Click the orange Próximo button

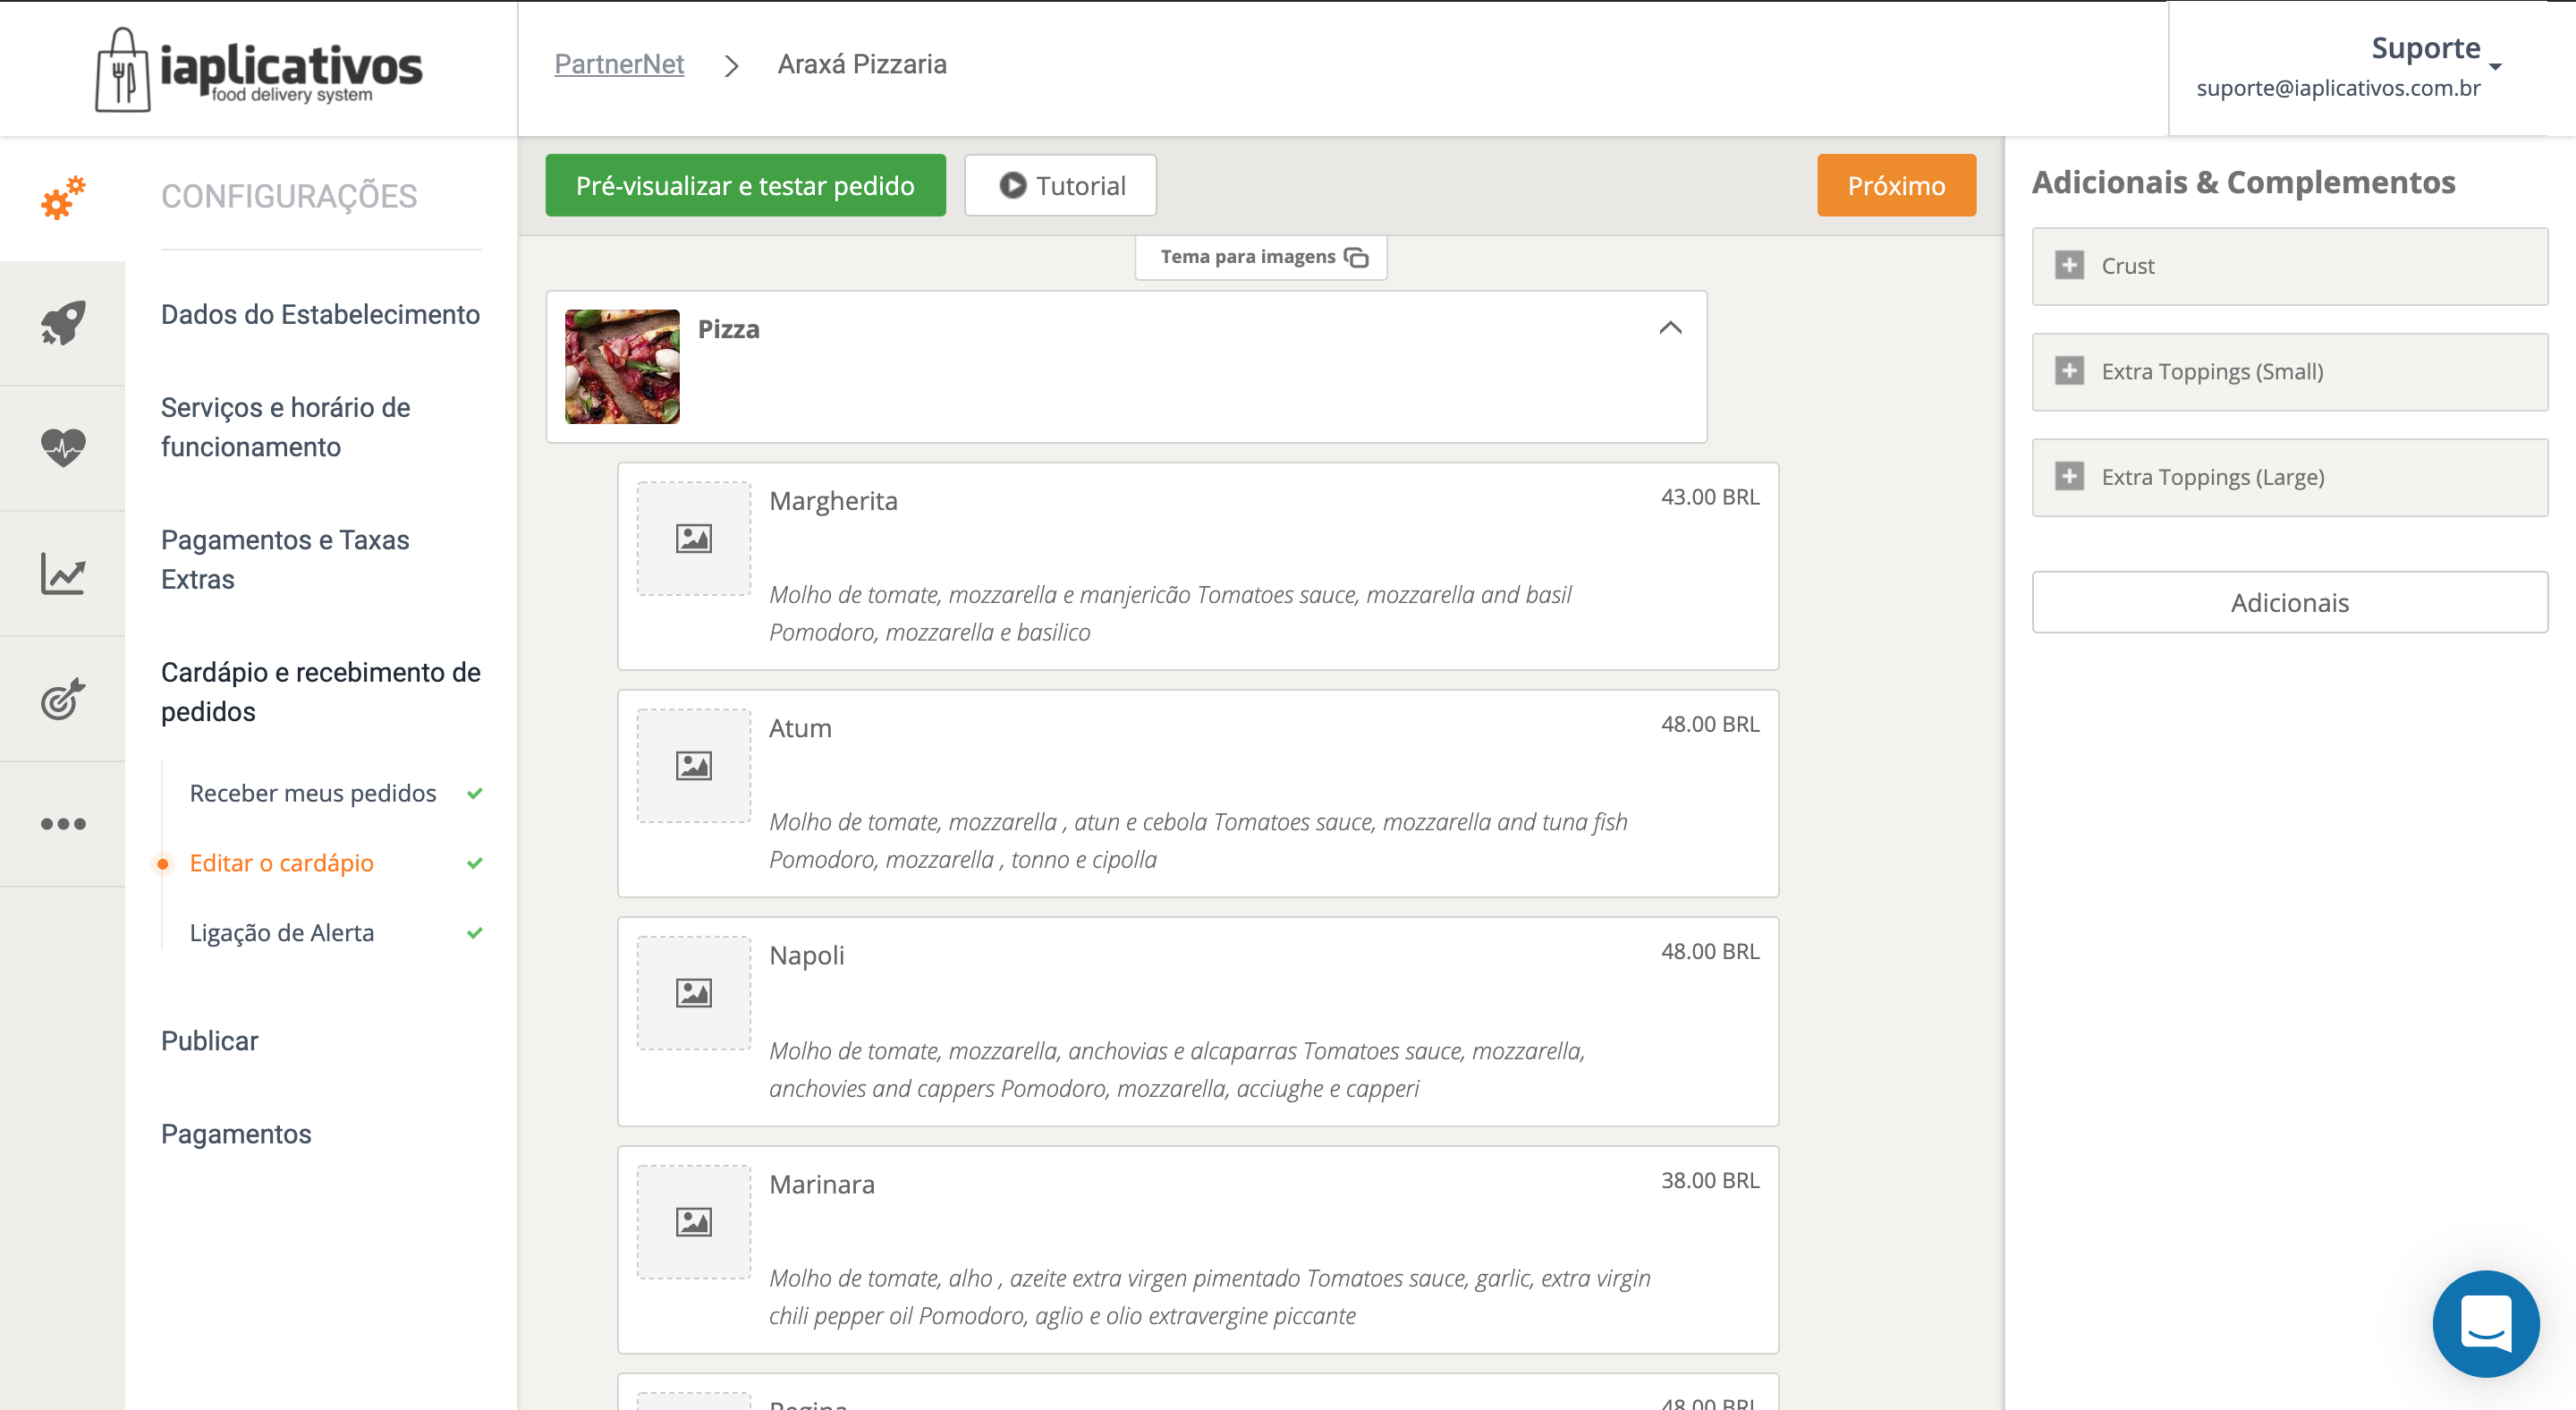[x=1896, y=186]
